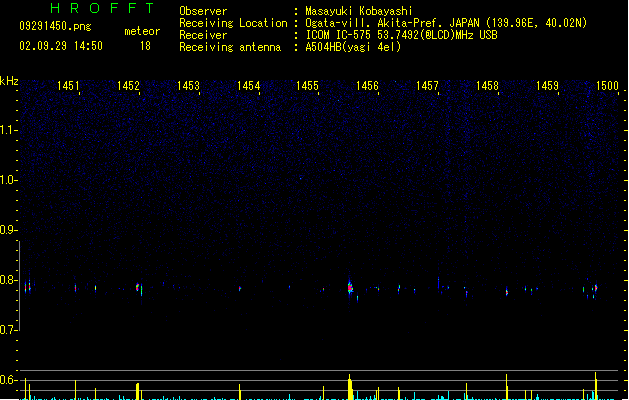Viewport: 629px width, 400px height.
Task: Click the receiving location Ogata-vill. Akita-Pref. text
Action: [x=375, y=23]
